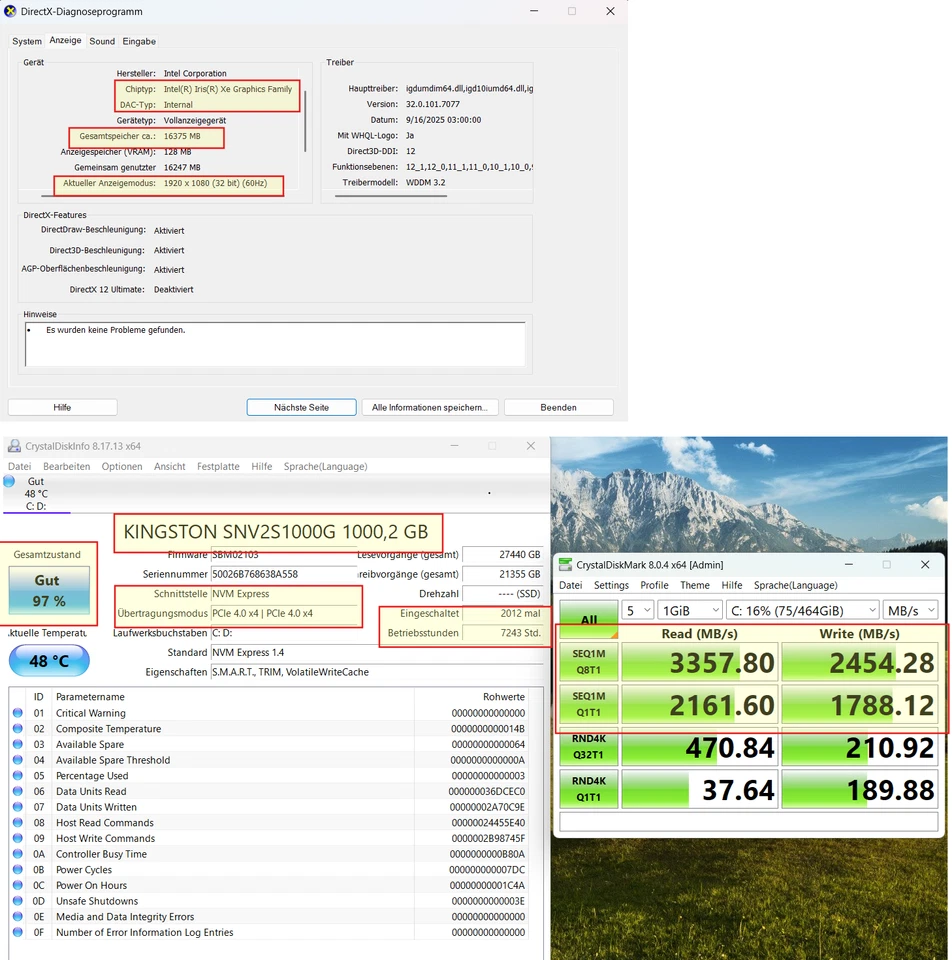The width and height of the screenshot is (952, 960).
Task: Click the Hilfe button in DirectX
Action: tap(62, 407)
